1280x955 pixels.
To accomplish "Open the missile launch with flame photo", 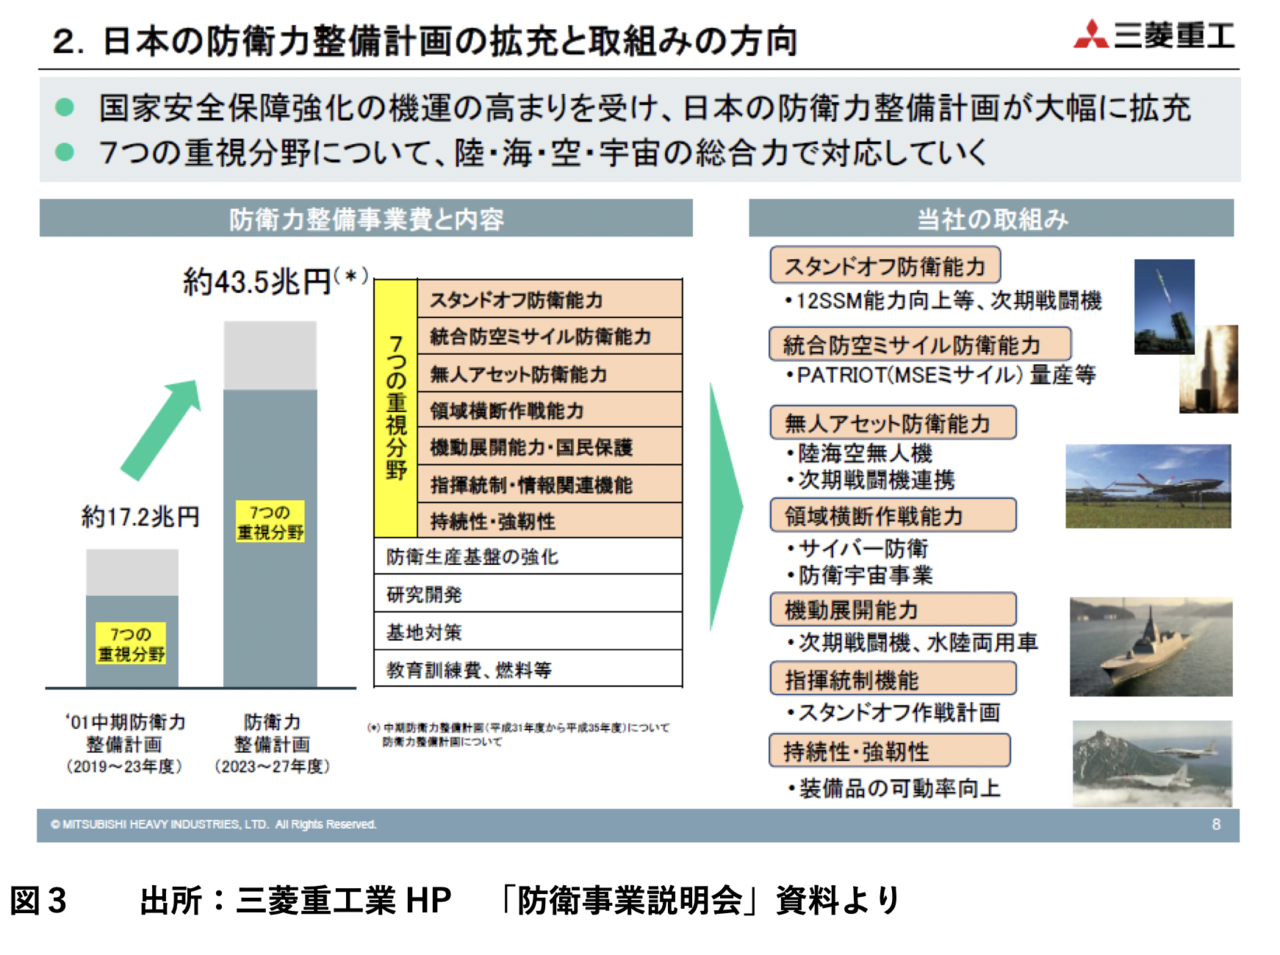I will tap(1211, 369).
